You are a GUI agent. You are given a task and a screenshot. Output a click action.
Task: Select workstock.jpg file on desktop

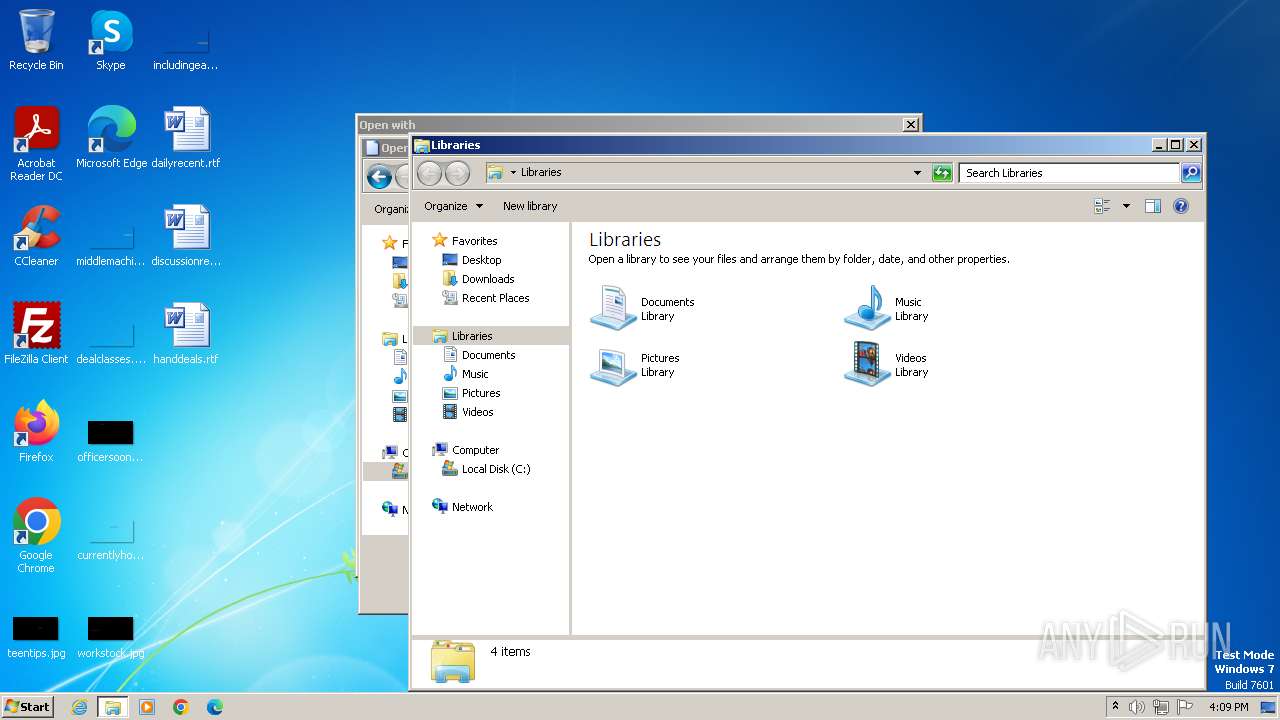click(x=111, y=637)
